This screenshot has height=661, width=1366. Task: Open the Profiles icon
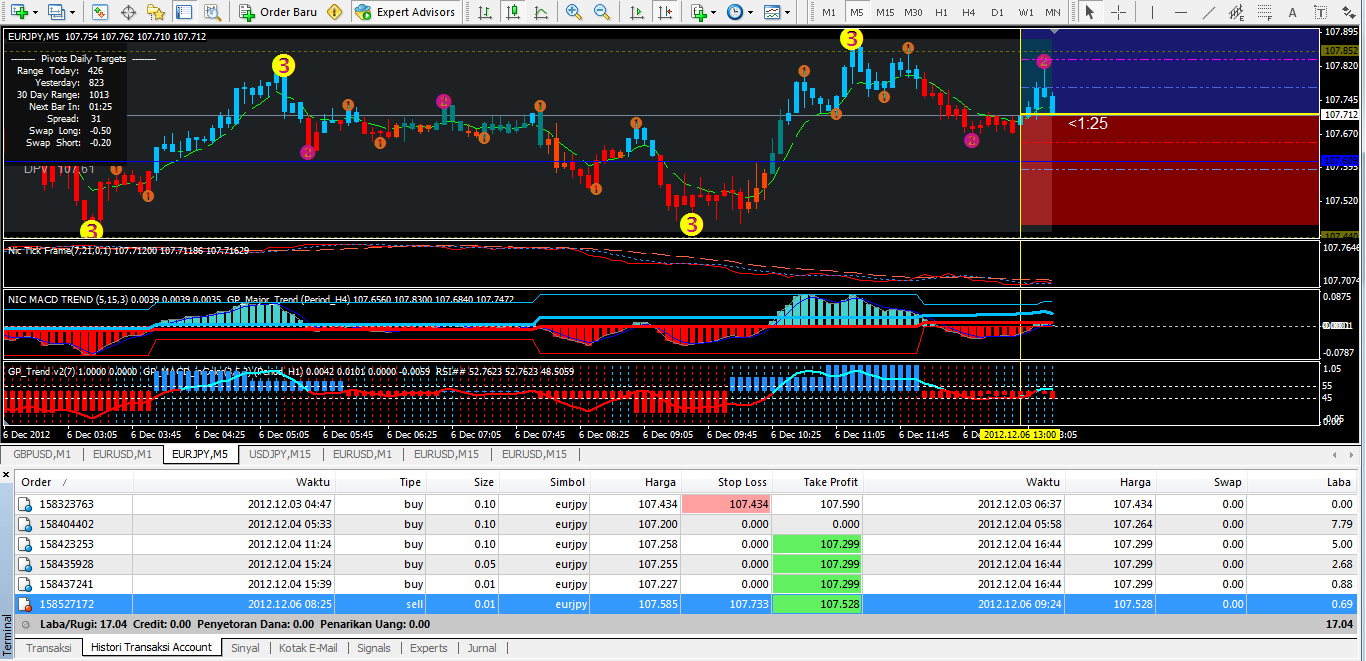pyautogui.click(x=56, y=12)
